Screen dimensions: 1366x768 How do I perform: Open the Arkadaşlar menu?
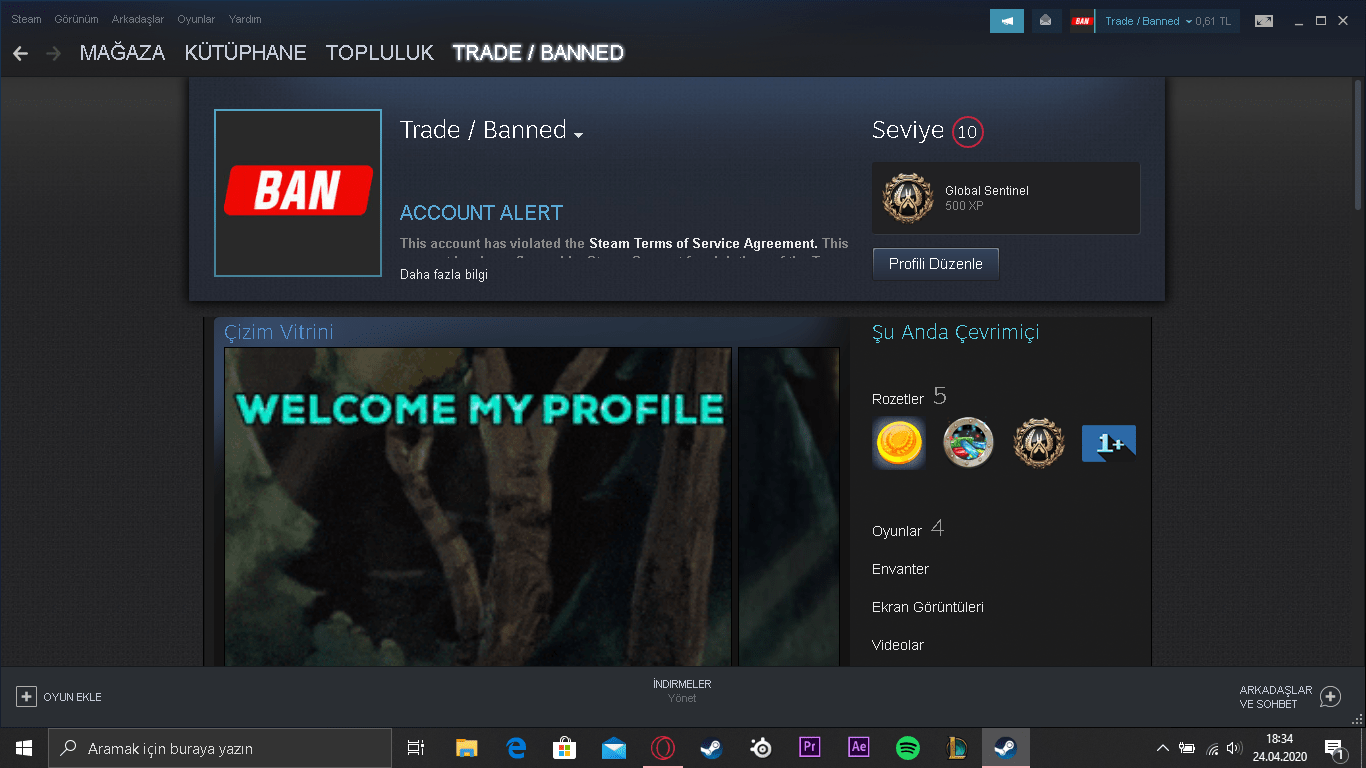click(x=138, y=19)
